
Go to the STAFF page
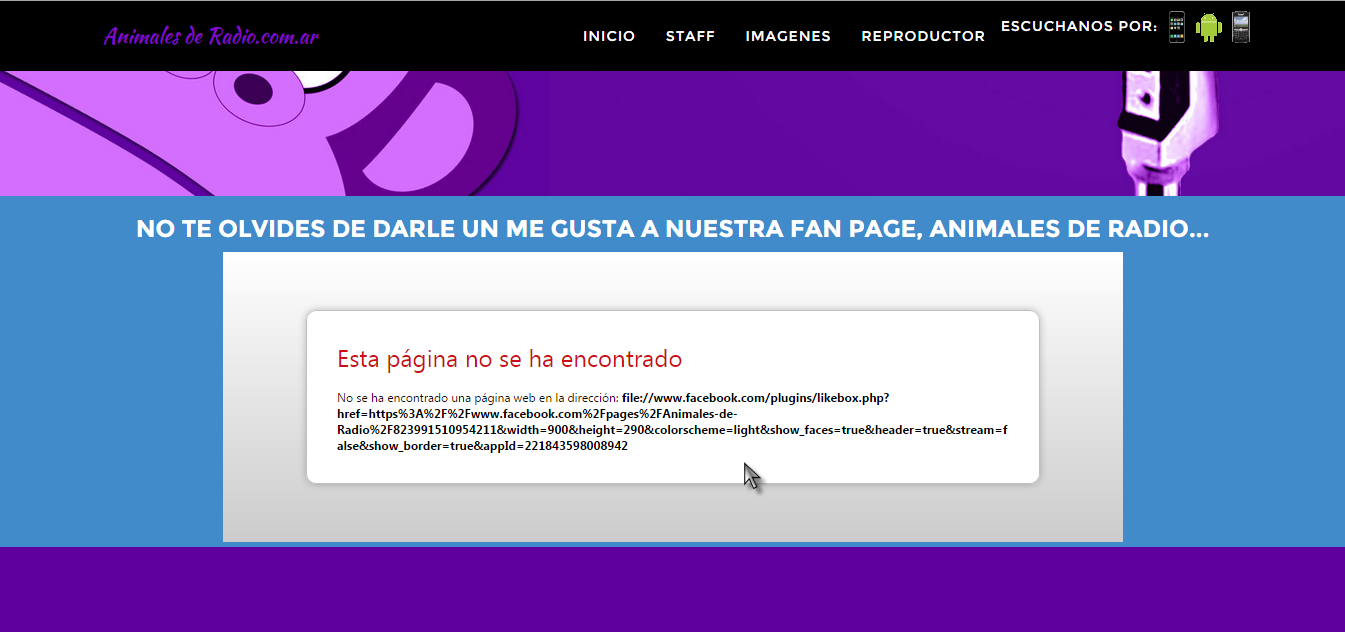pos(690,36)
